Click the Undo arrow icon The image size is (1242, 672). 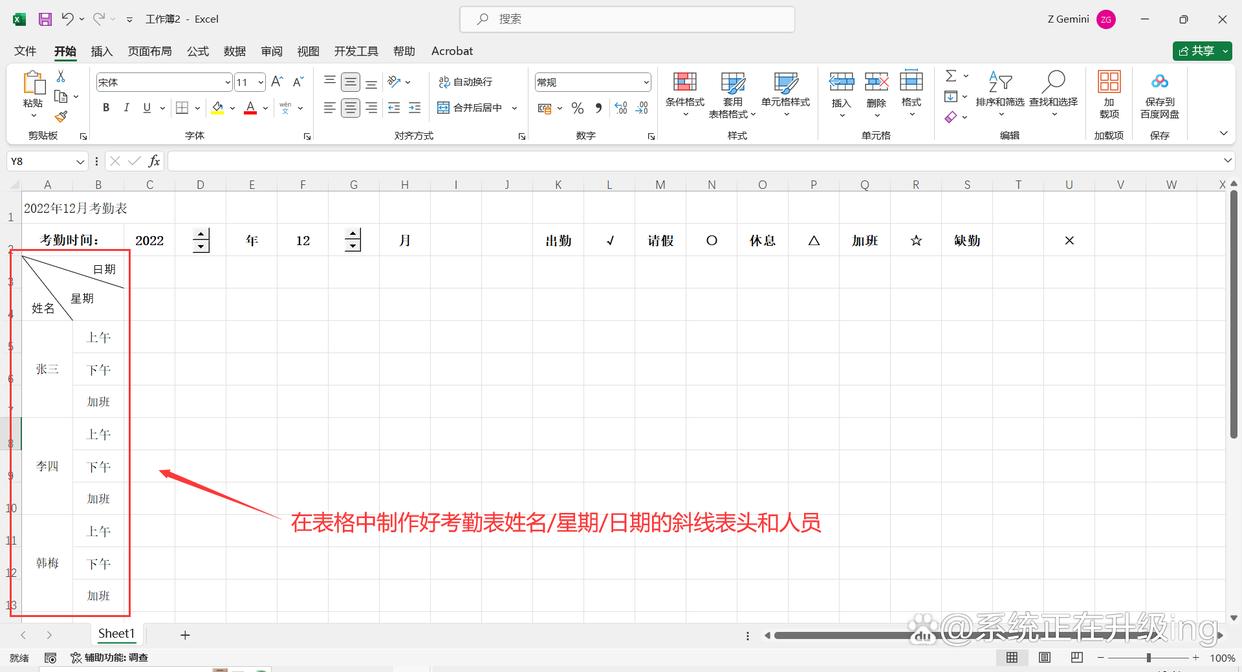pyautogui.click(x=67, y=19)
